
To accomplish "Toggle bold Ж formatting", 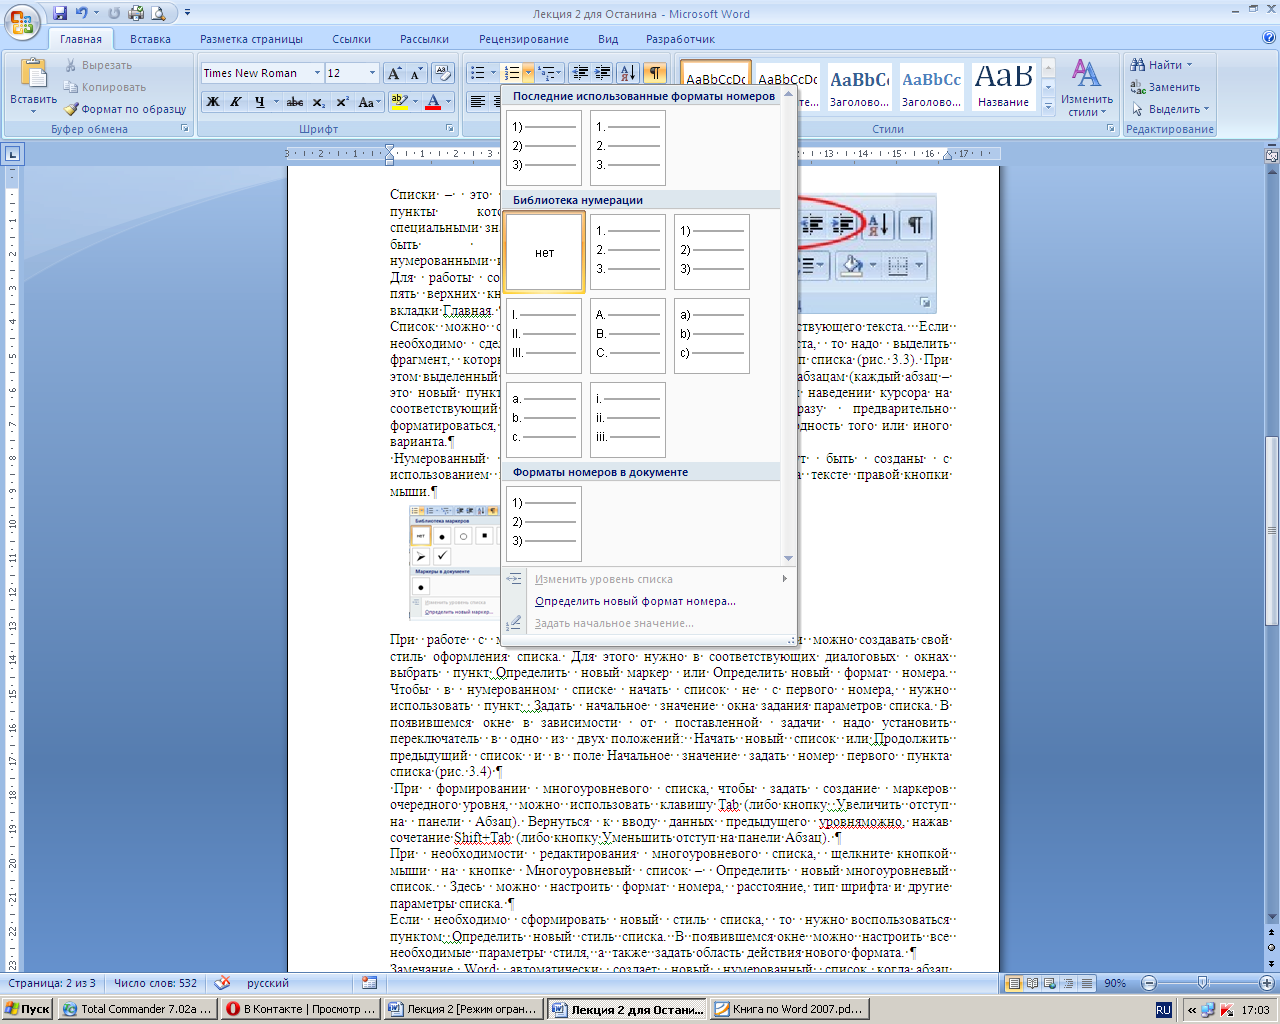I will tap(213, 102).
